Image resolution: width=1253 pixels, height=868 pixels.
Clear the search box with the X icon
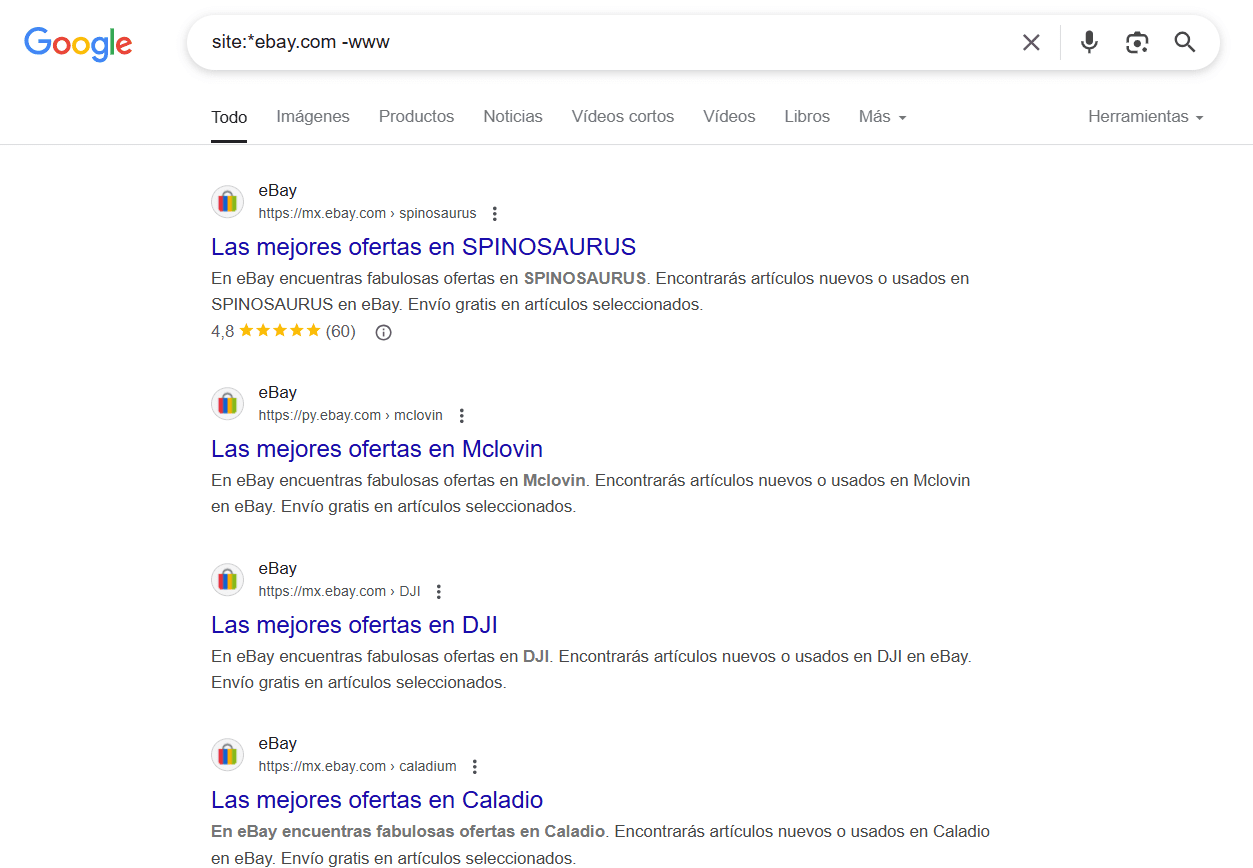coord(1031,42)
